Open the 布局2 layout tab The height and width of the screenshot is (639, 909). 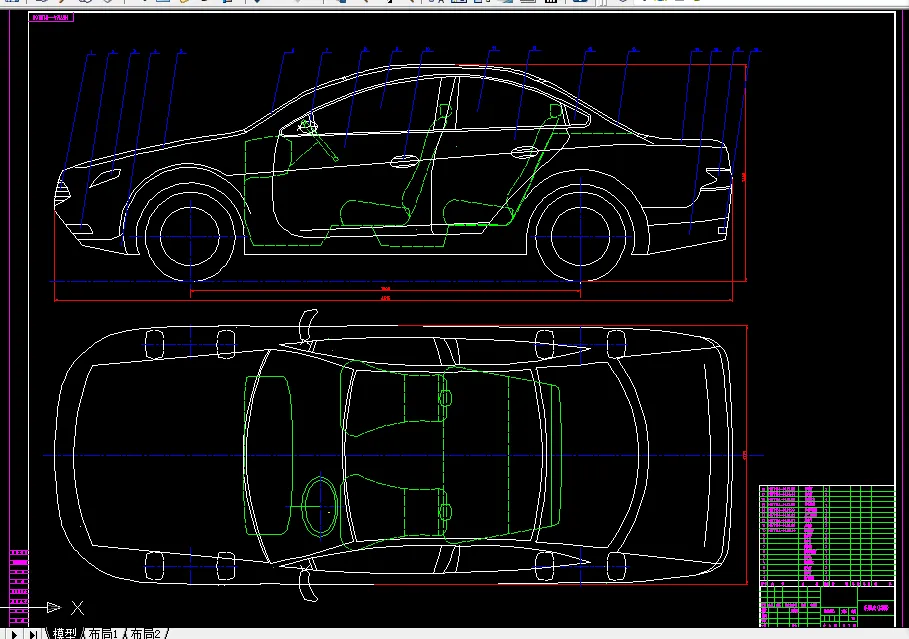[145, 633]
